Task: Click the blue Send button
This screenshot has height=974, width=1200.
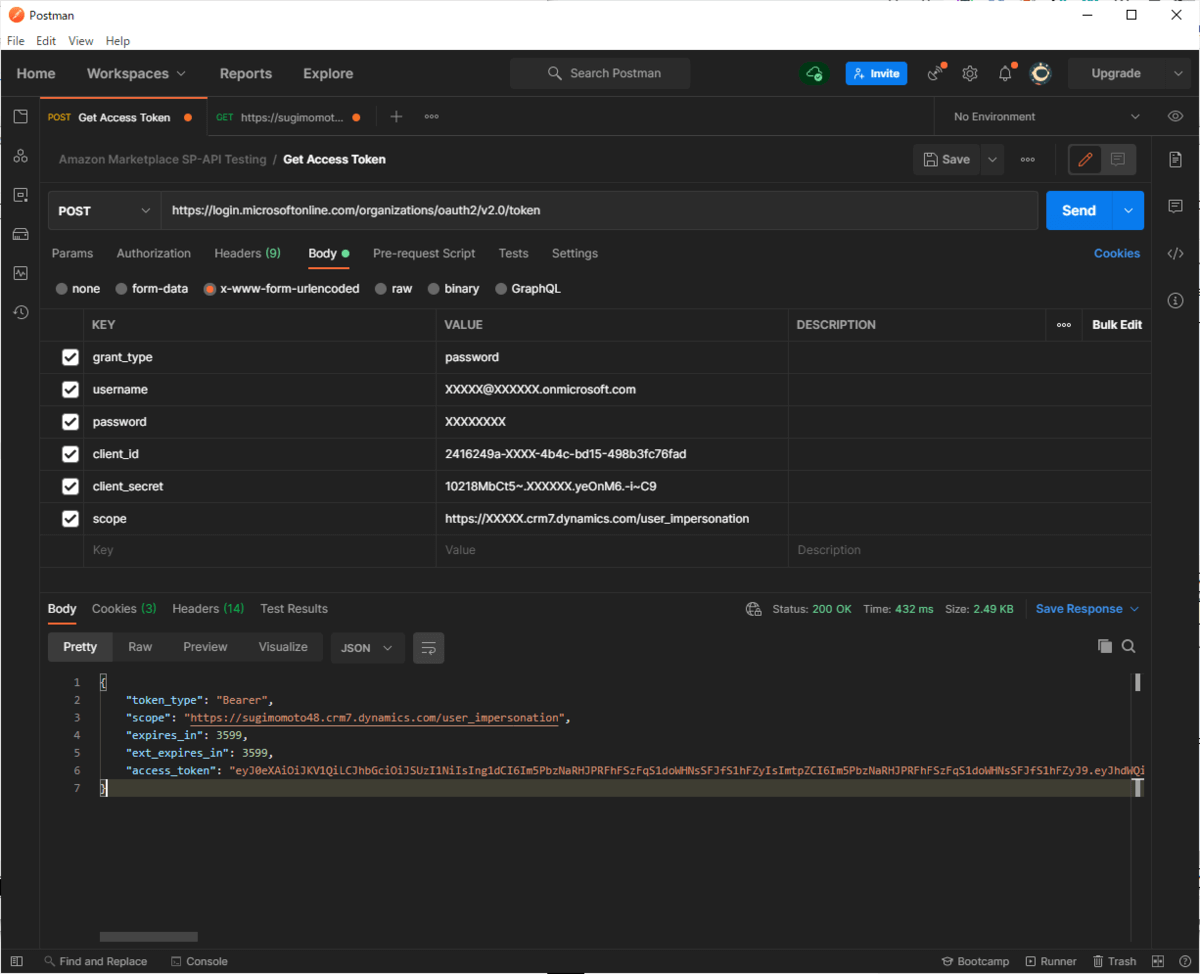Action: click(1078, 211)
